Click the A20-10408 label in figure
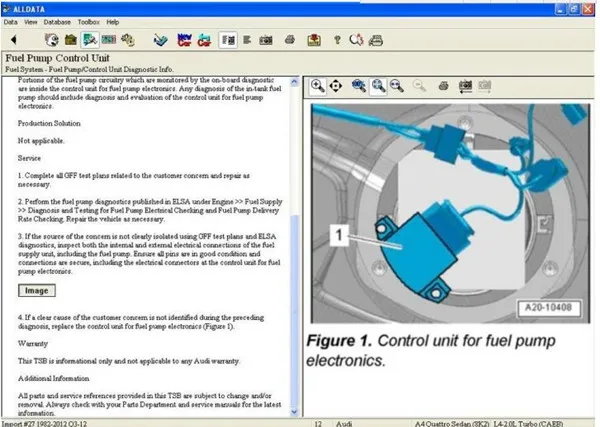600x427 pixels. 548,308
